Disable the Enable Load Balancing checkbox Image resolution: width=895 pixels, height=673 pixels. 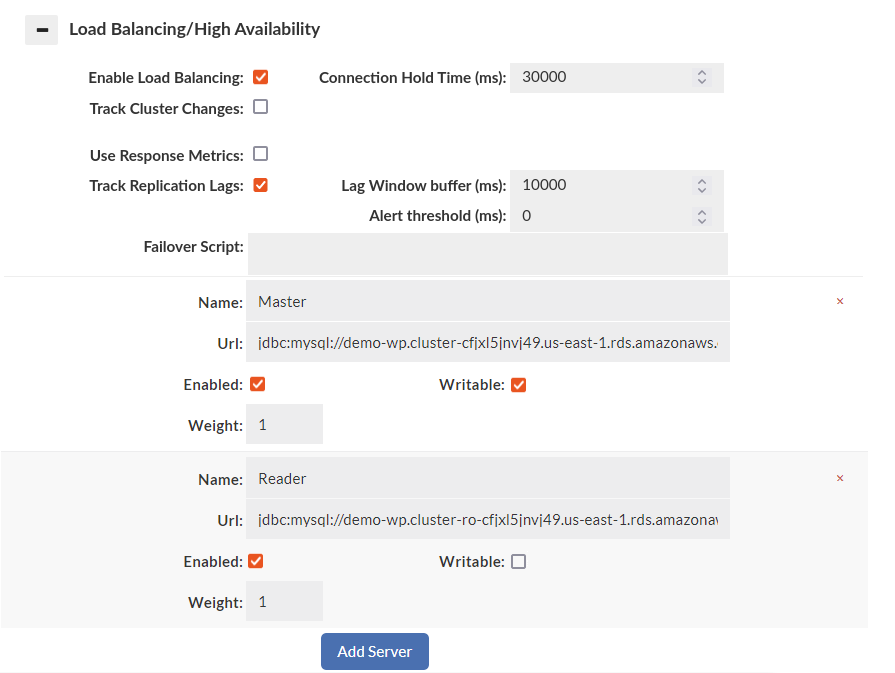pyautogui.click(x=261, y=77)
